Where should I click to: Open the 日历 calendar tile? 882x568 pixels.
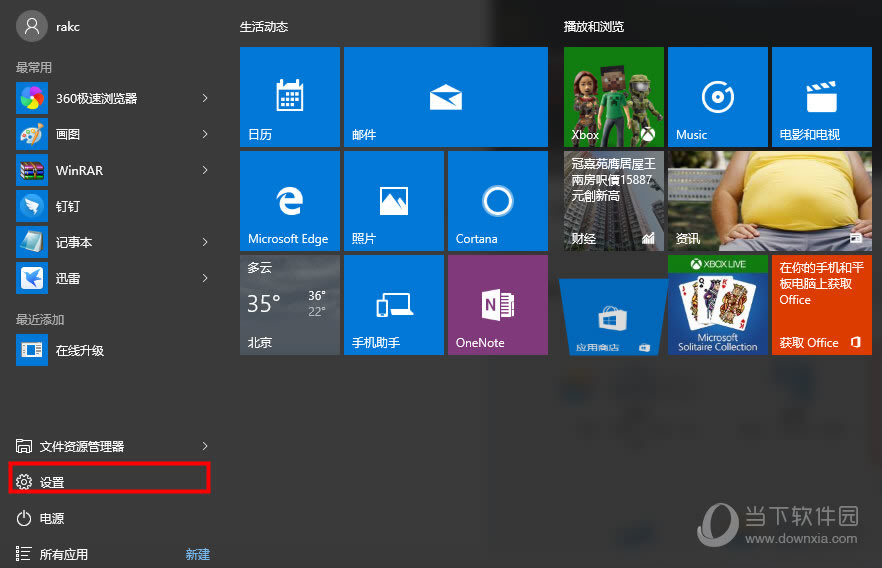(290, 97)
